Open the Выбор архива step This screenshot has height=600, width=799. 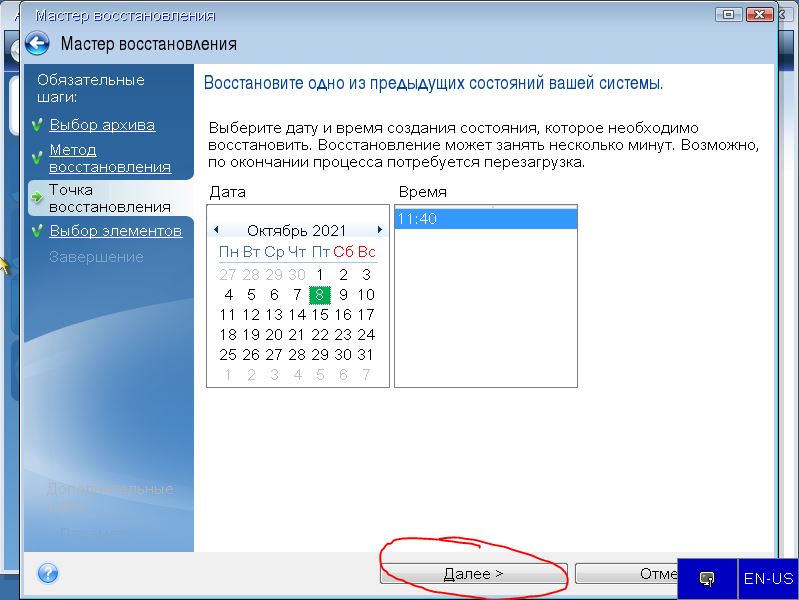point(102,125)
